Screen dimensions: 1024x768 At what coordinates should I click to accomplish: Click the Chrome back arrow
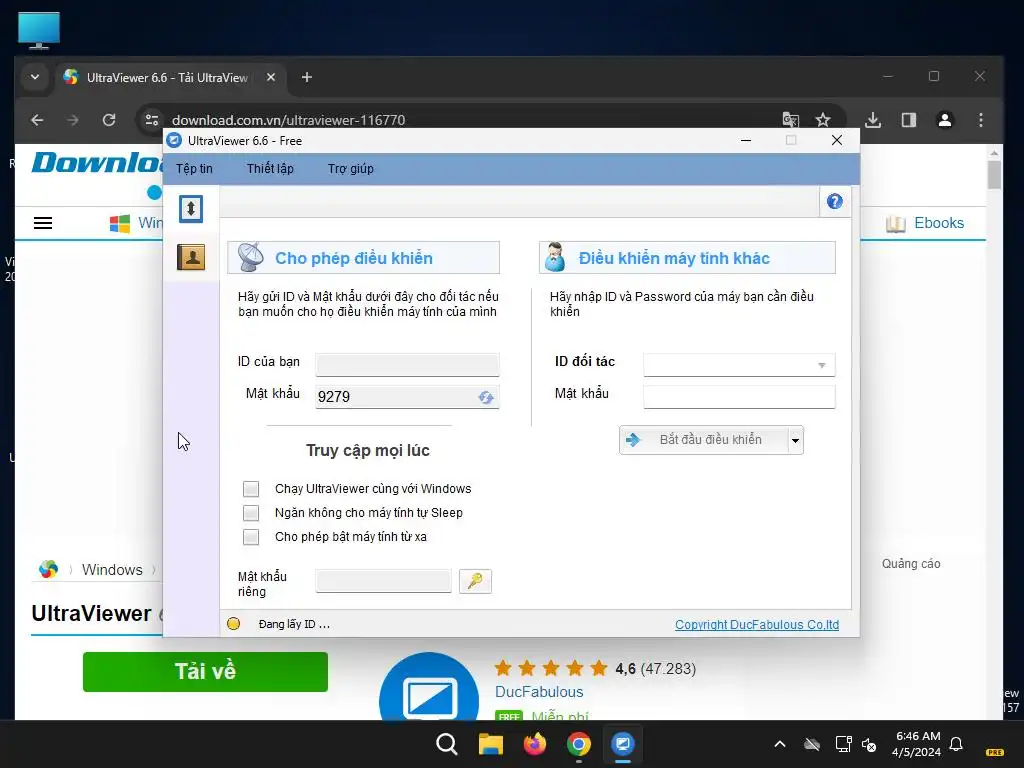coord(37,120)
